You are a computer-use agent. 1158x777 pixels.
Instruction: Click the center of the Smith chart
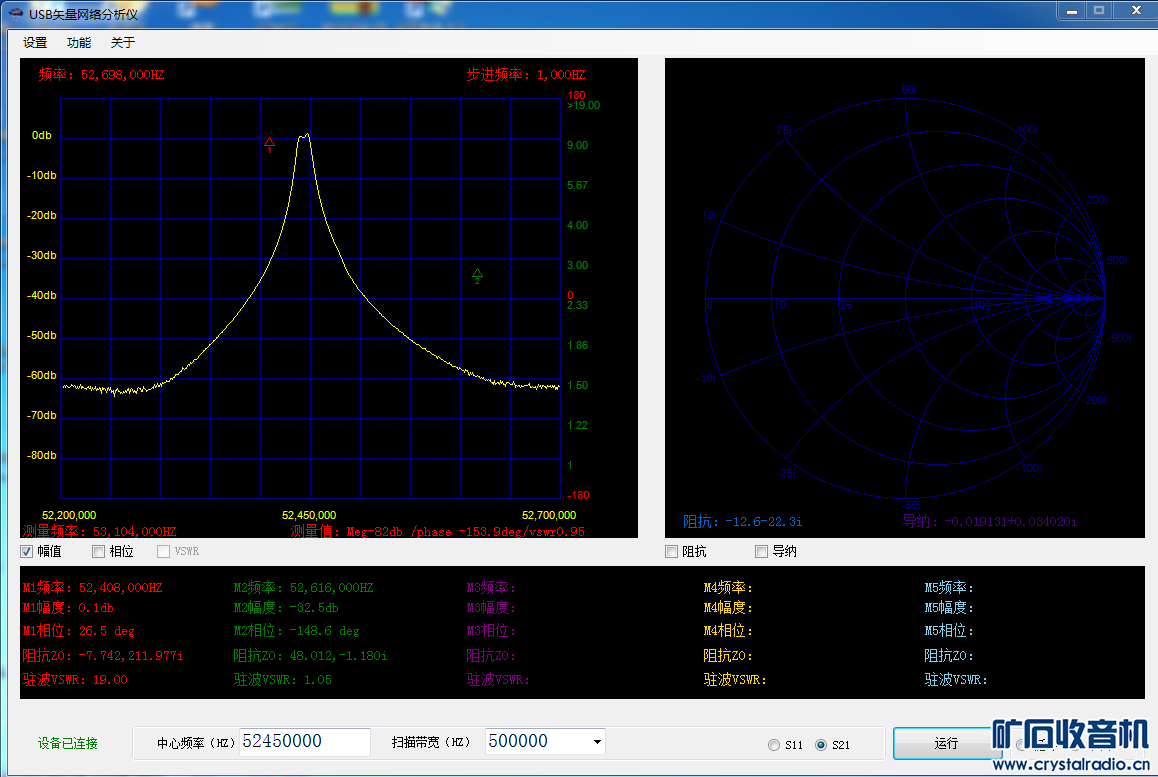point(905,298)
